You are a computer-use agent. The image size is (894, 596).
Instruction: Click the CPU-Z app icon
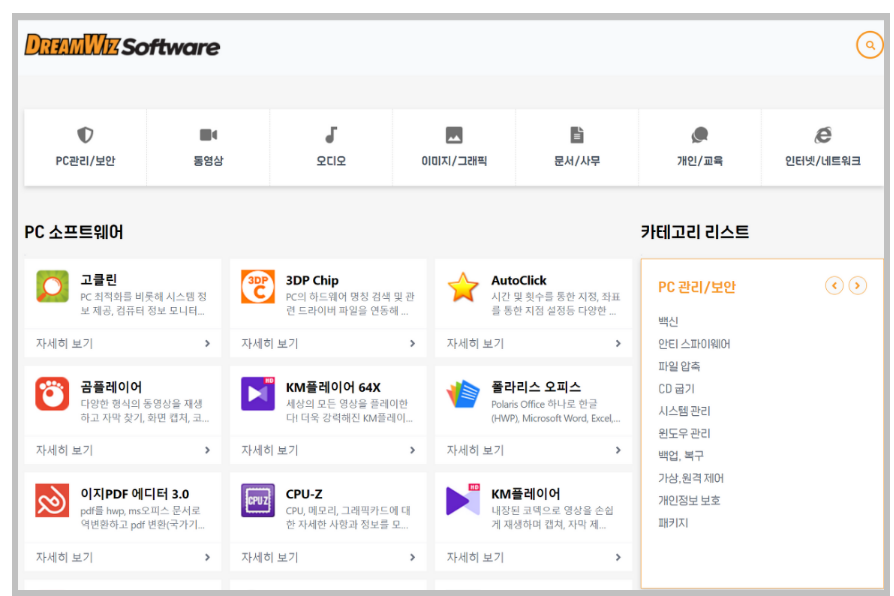click(x=258, y=500)
